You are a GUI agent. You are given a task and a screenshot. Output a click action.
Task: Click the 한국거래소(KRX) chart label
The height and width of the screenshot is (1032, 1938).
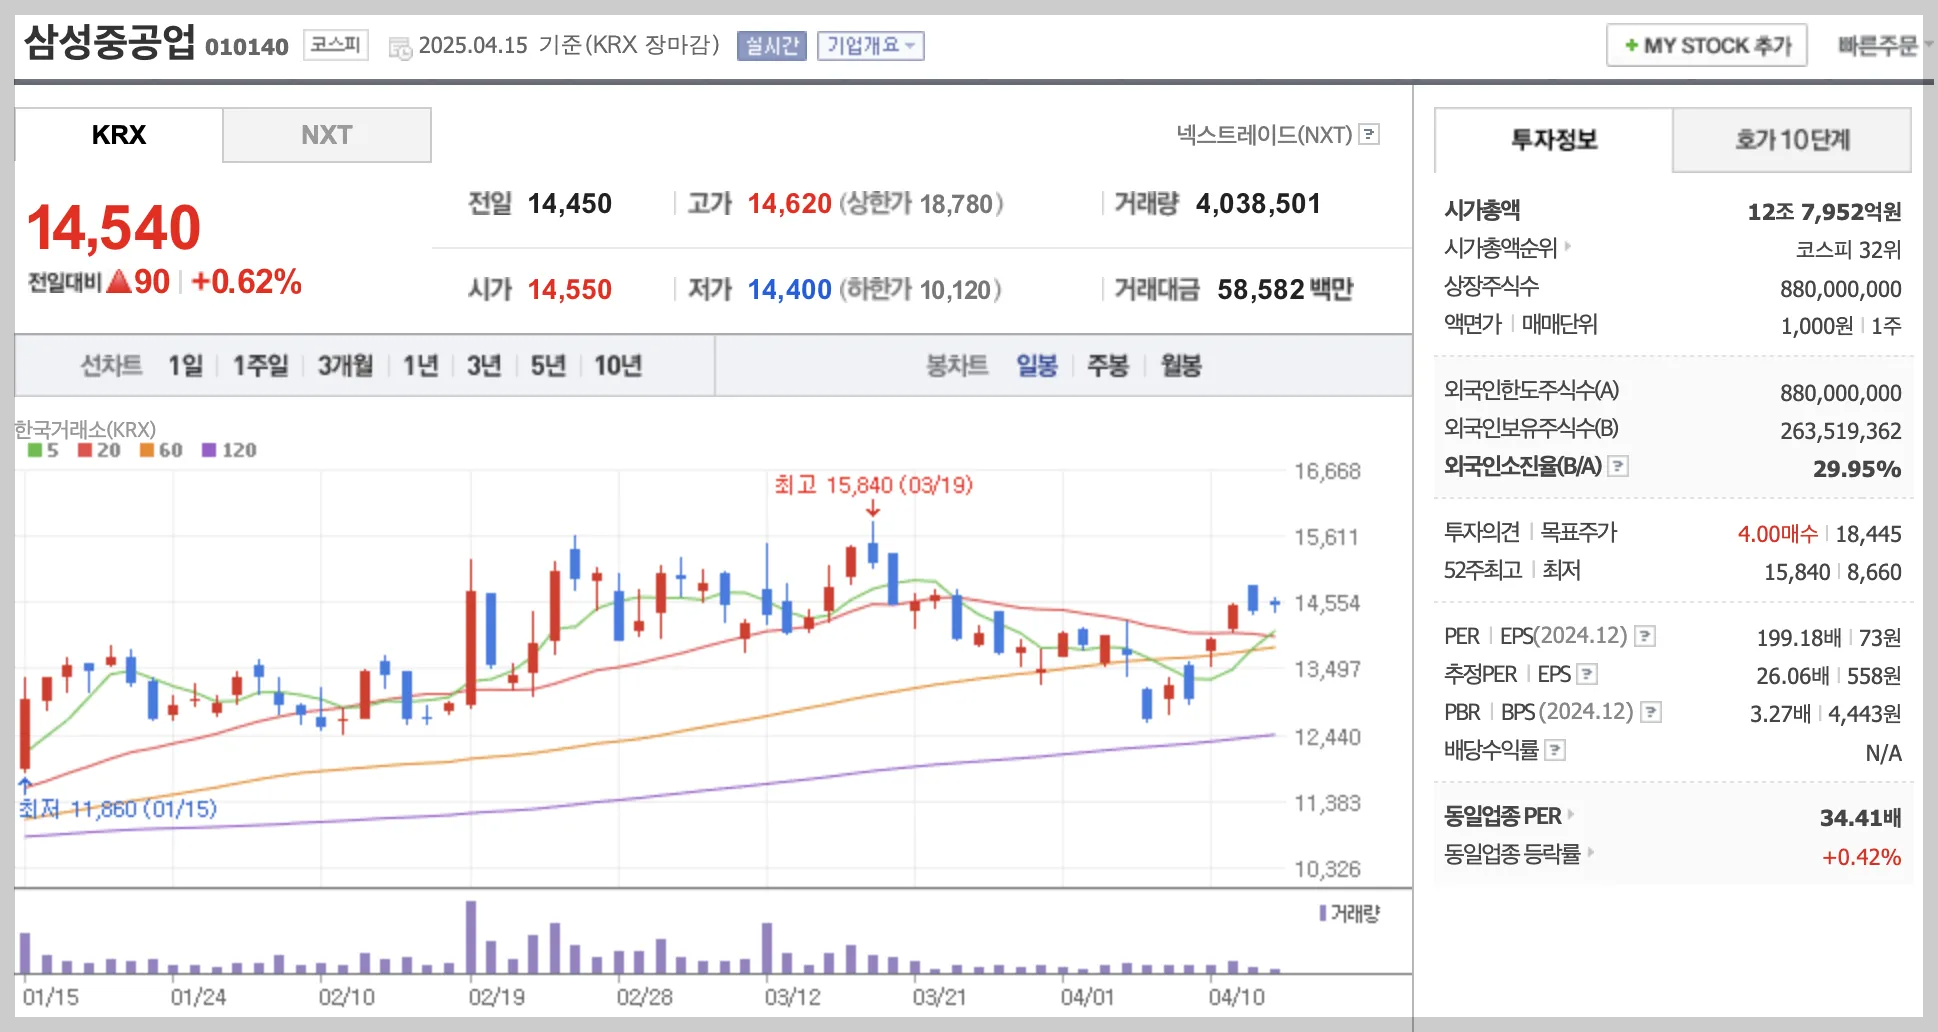[85, 429]
